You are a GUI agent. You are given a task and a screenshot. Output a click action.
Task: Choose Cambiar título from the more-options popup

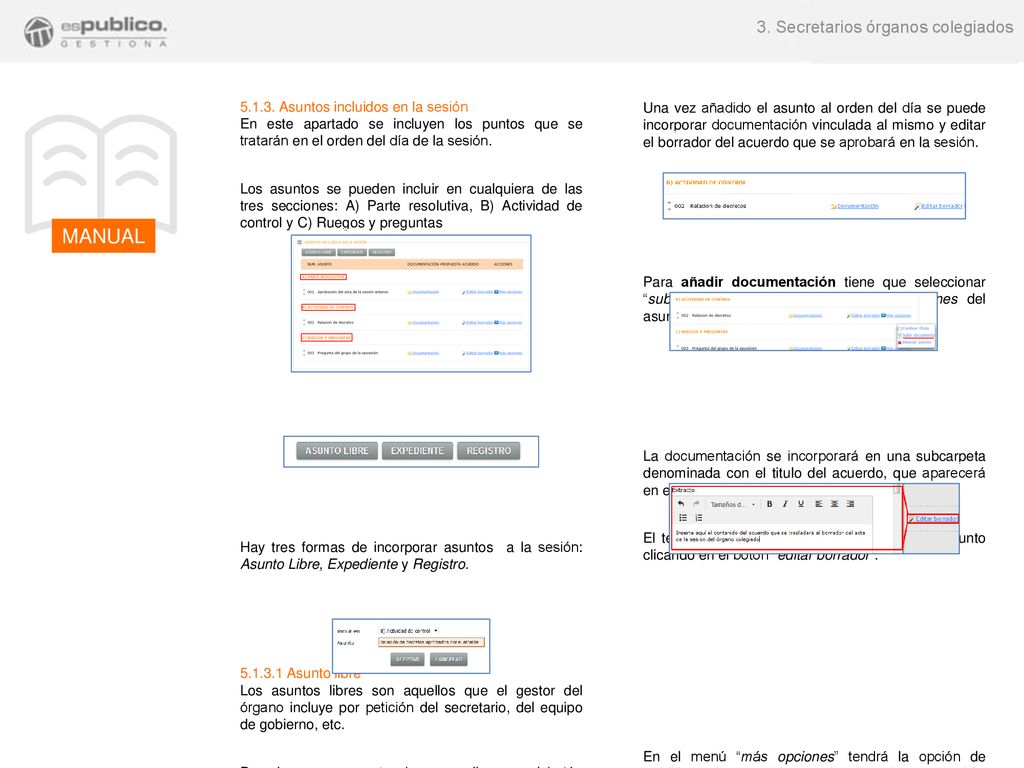click(914, 328)
